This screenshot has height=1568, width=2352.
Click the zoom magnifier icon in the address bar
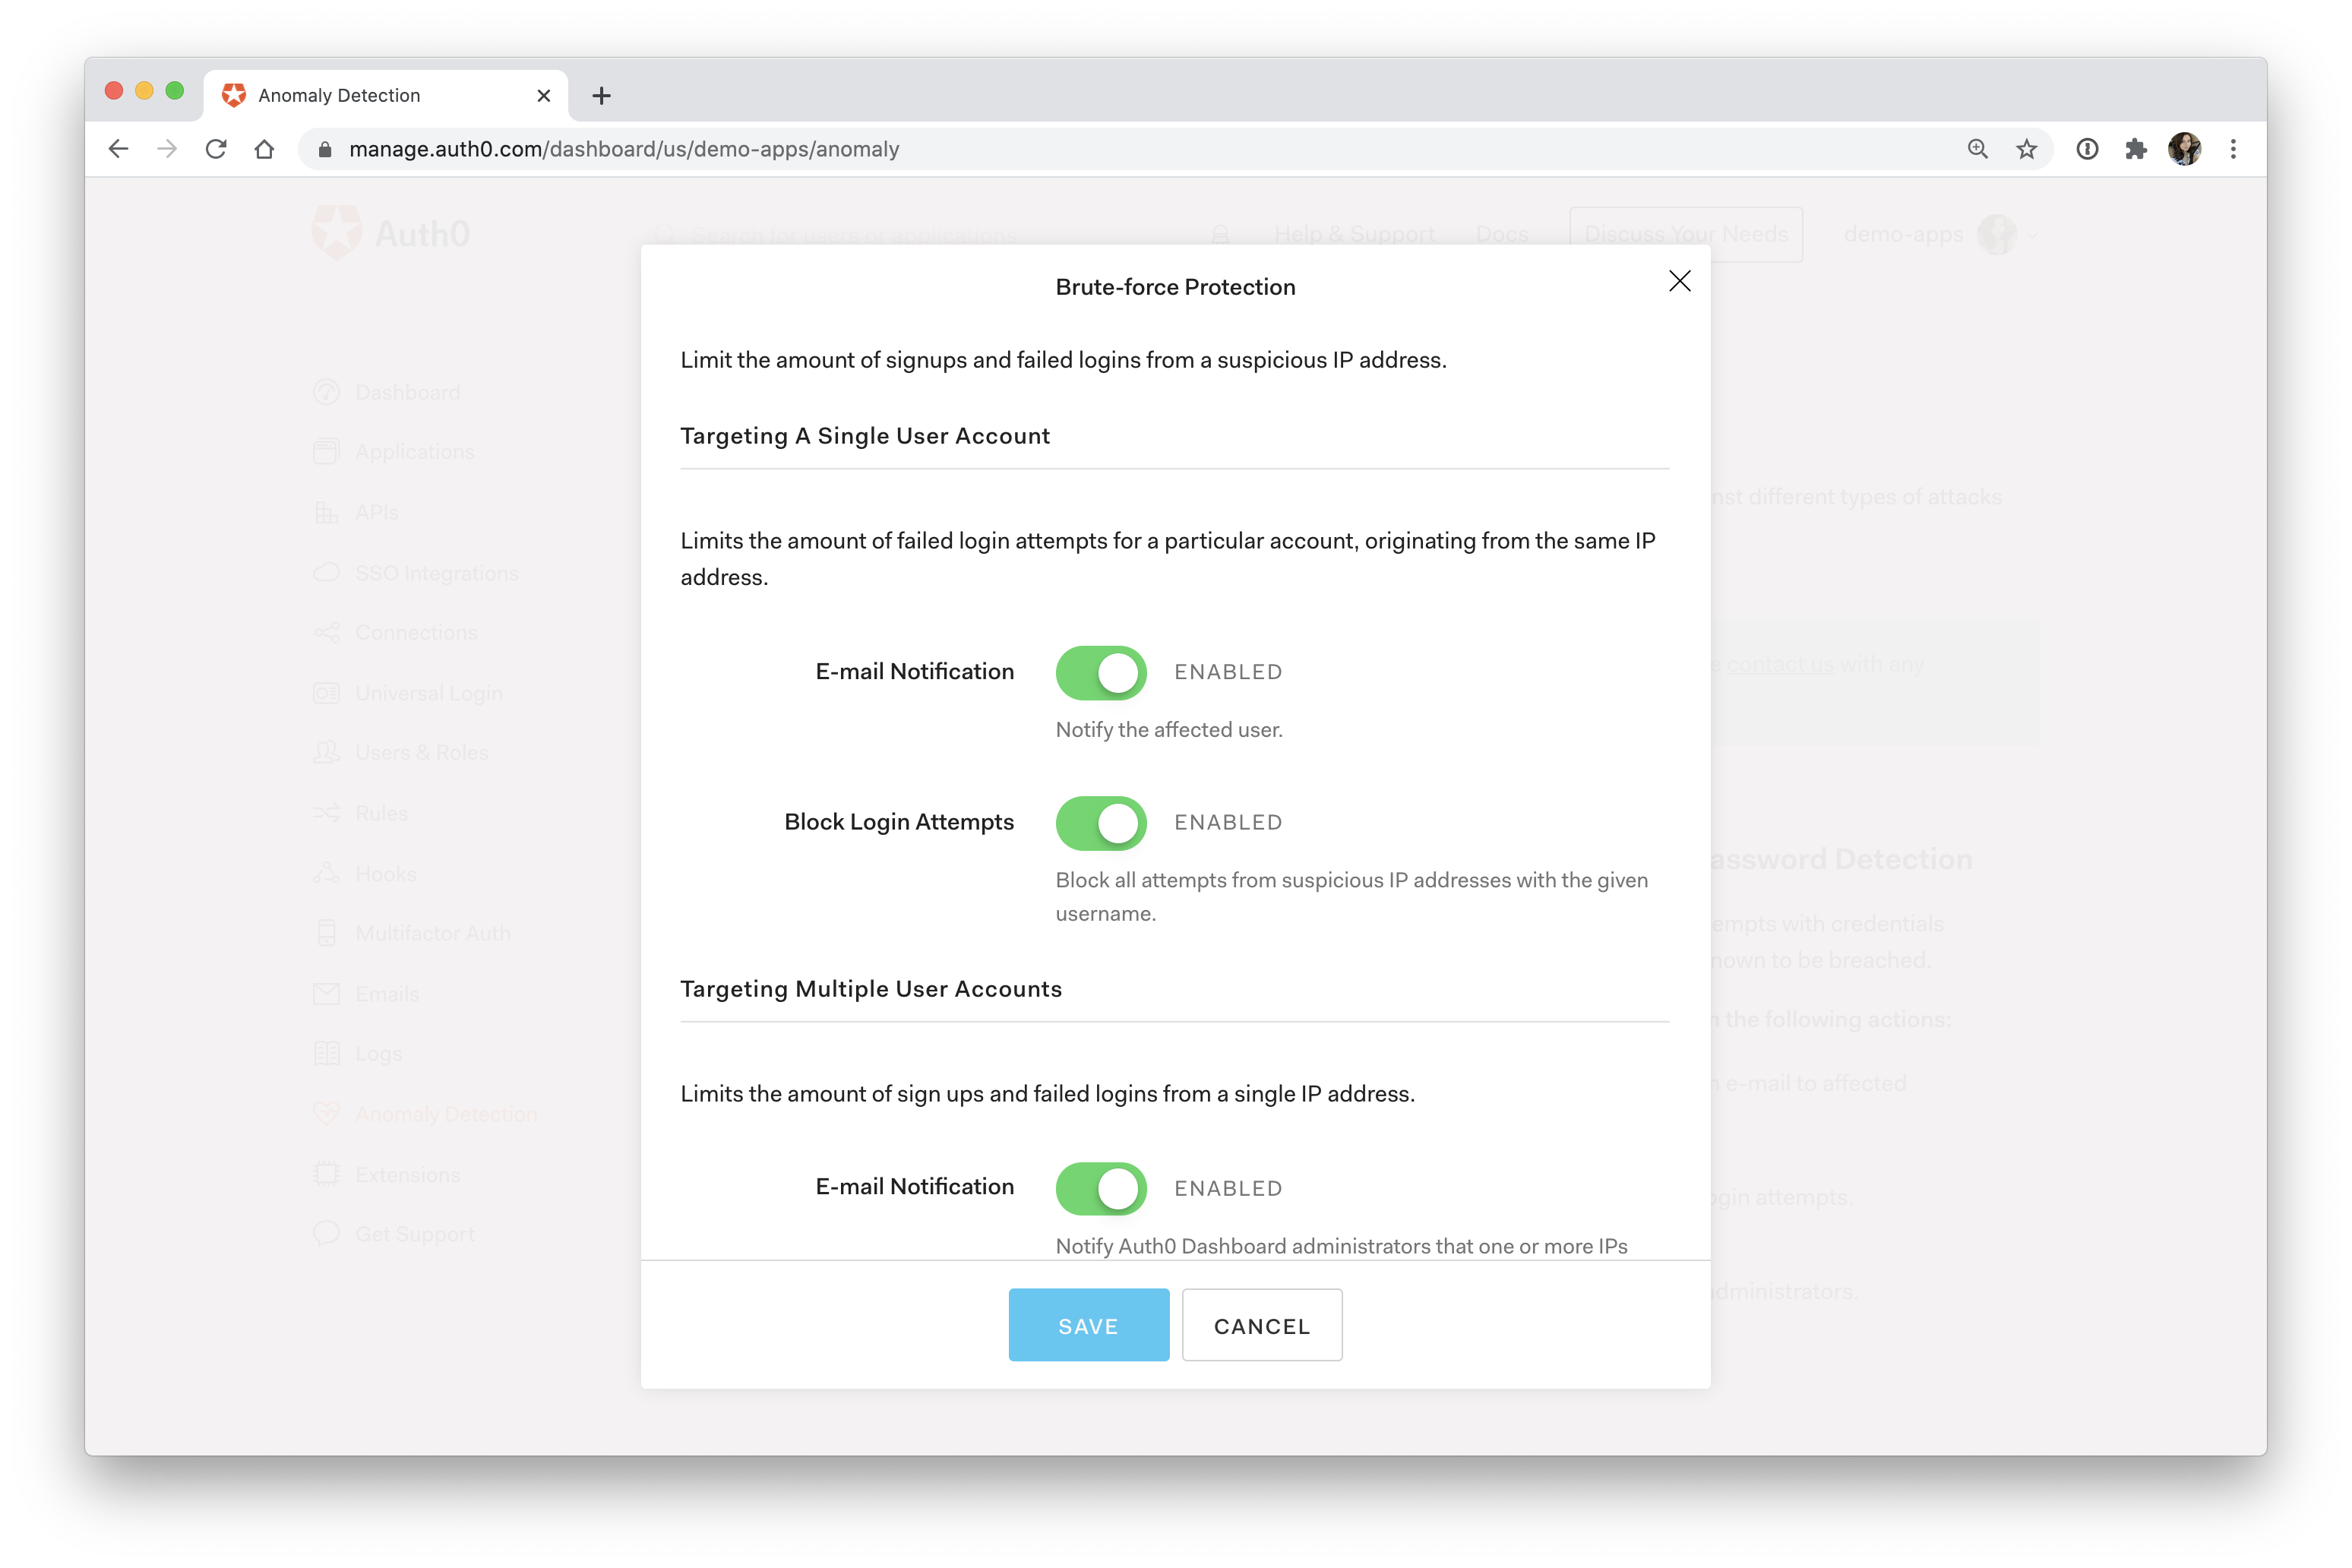[x=1977, y=149]
